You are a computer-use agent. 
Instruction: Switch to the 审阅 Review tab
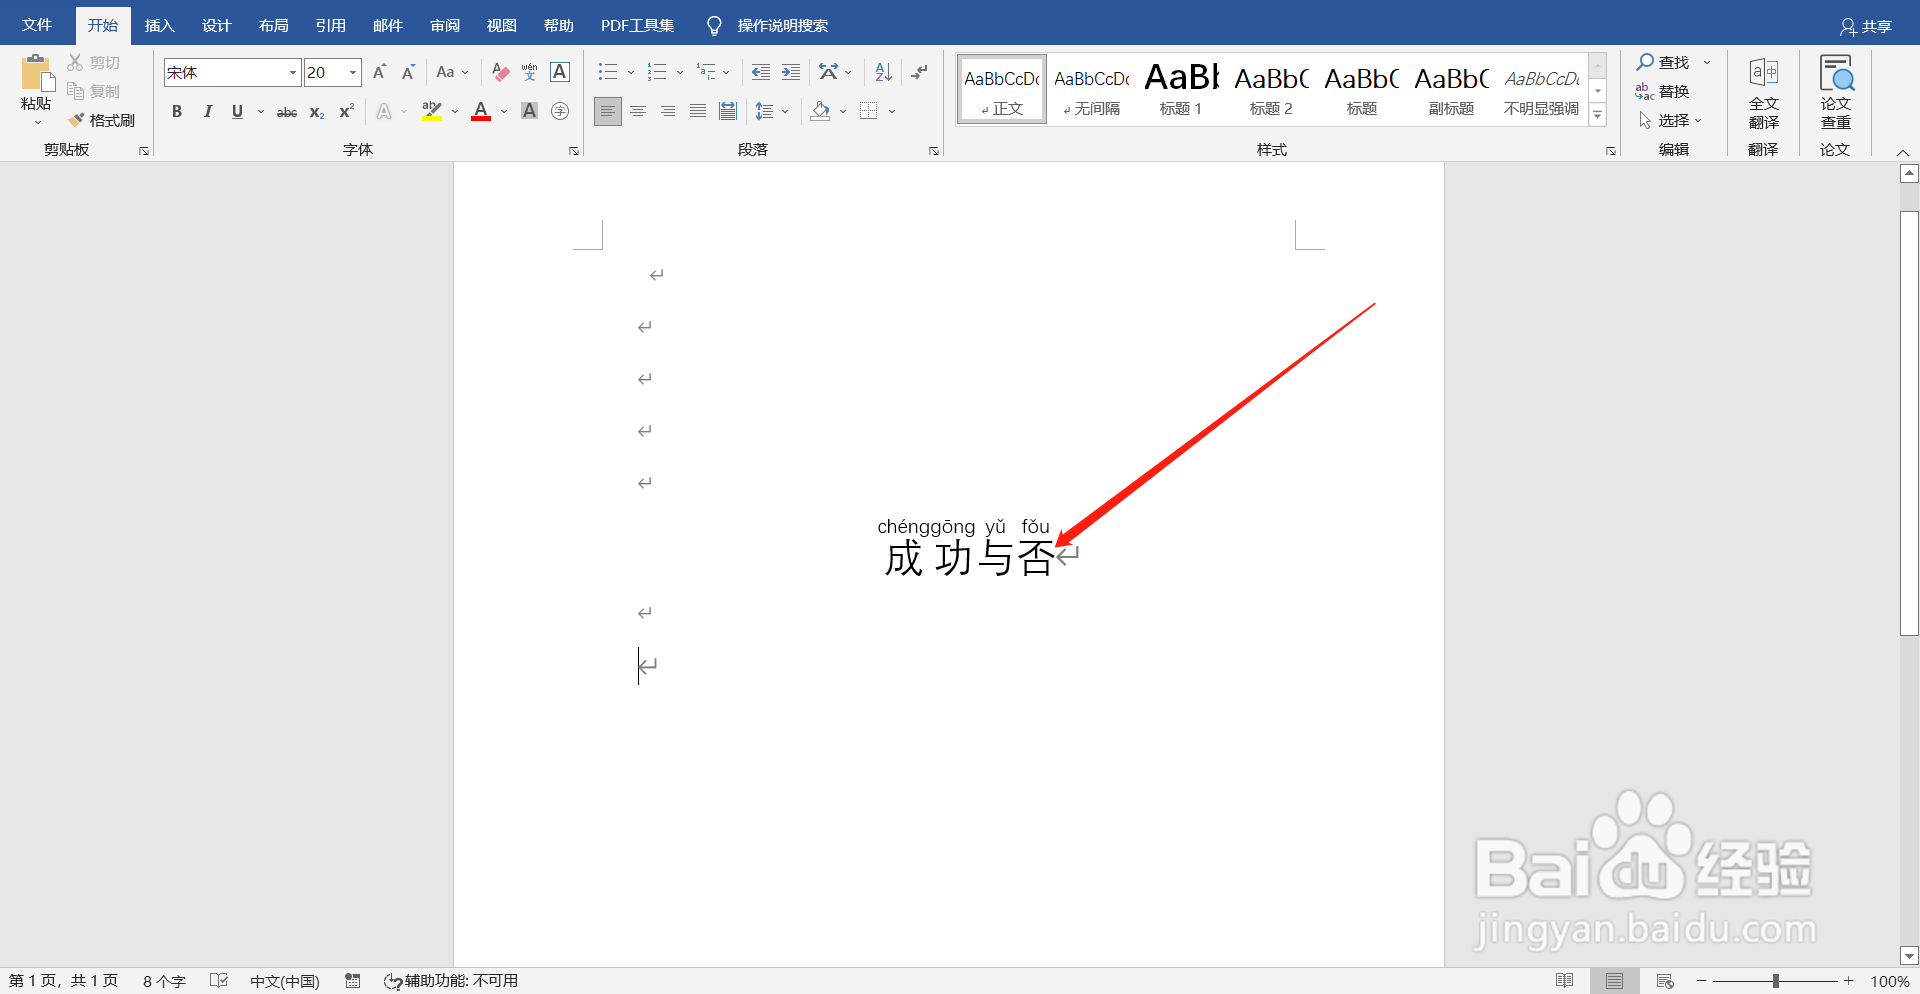[x=445, y=25]
